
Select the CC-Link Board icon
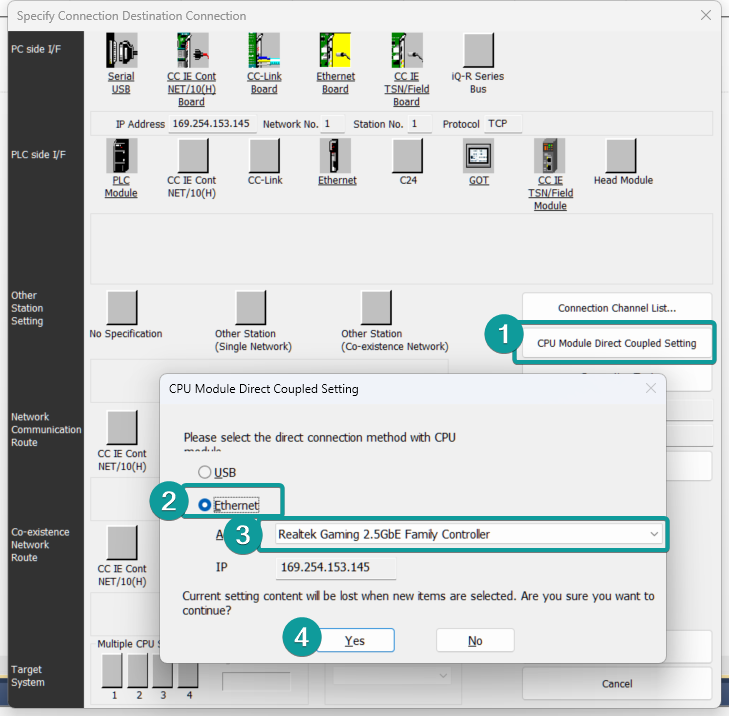pos(264,51)
